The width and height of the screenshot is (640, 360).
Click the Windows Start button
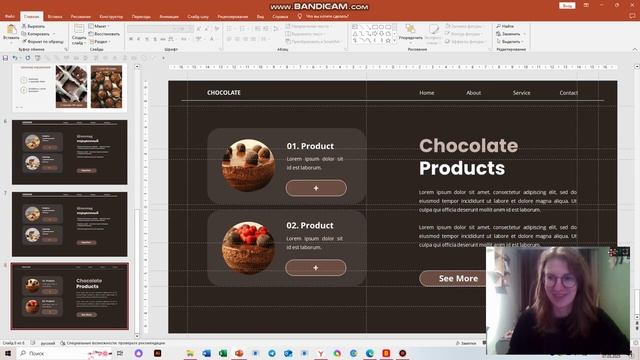7,353
